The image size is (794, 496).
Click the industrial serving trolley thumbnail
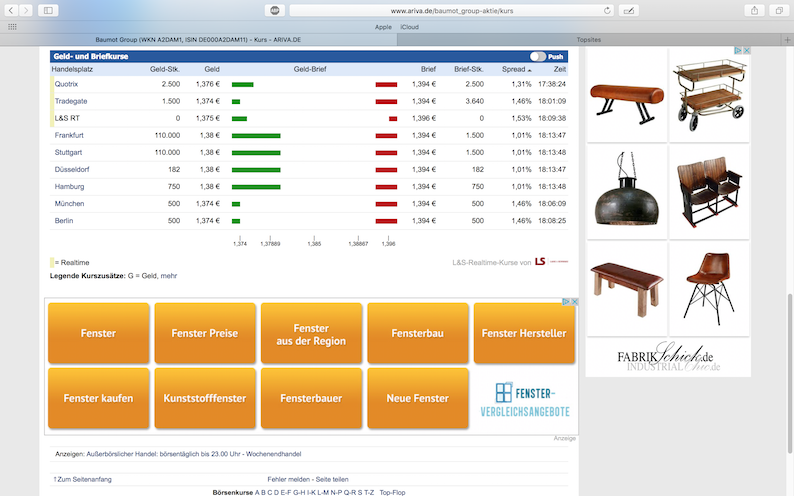pos(709,95)
